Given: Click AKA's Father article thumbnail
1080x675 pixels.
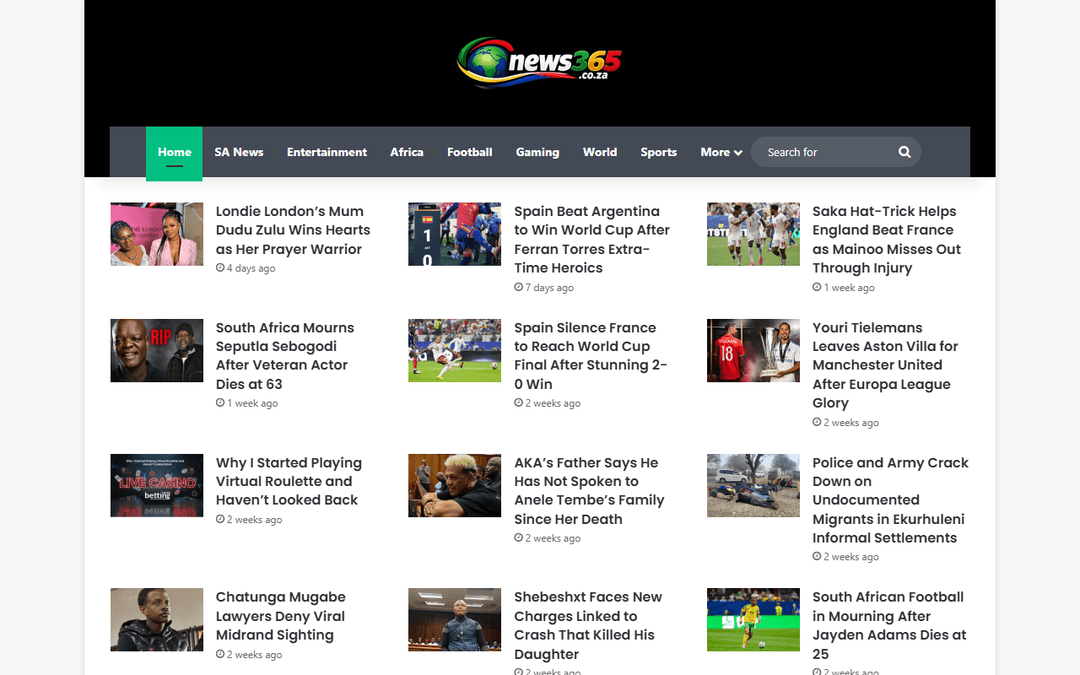Looking at the screenshot, I should coord(455,486).
